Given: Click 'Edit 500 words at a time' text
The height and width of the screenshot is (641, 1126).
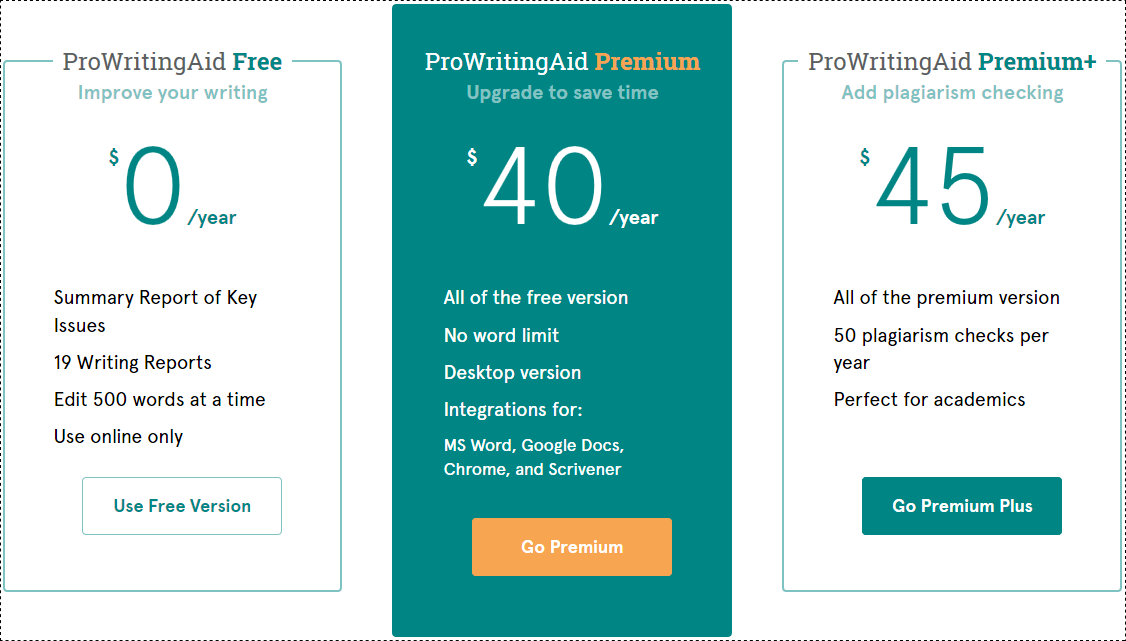Looking at the screenshot, I should click(x=159, y=400).
